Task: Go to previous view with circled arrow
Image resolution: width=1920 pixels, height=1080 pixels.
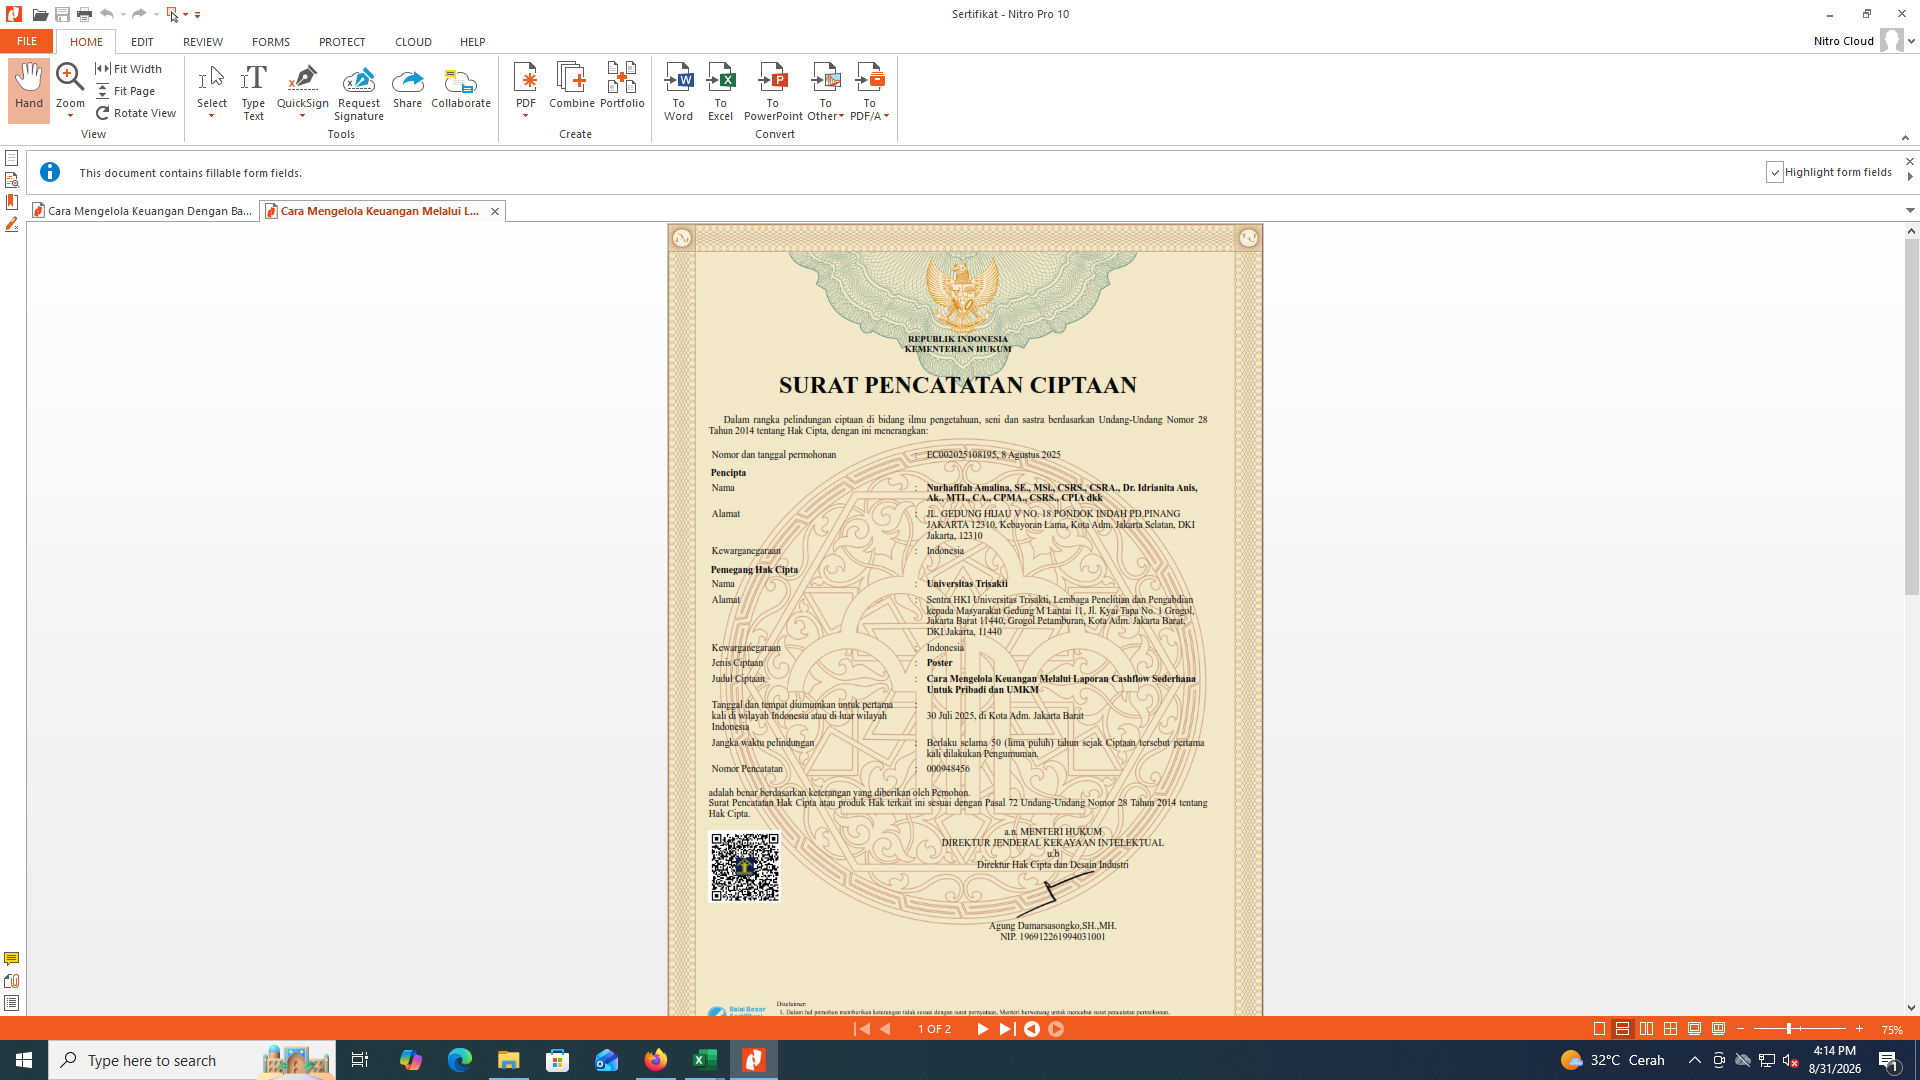Action: [1032, 1029]
